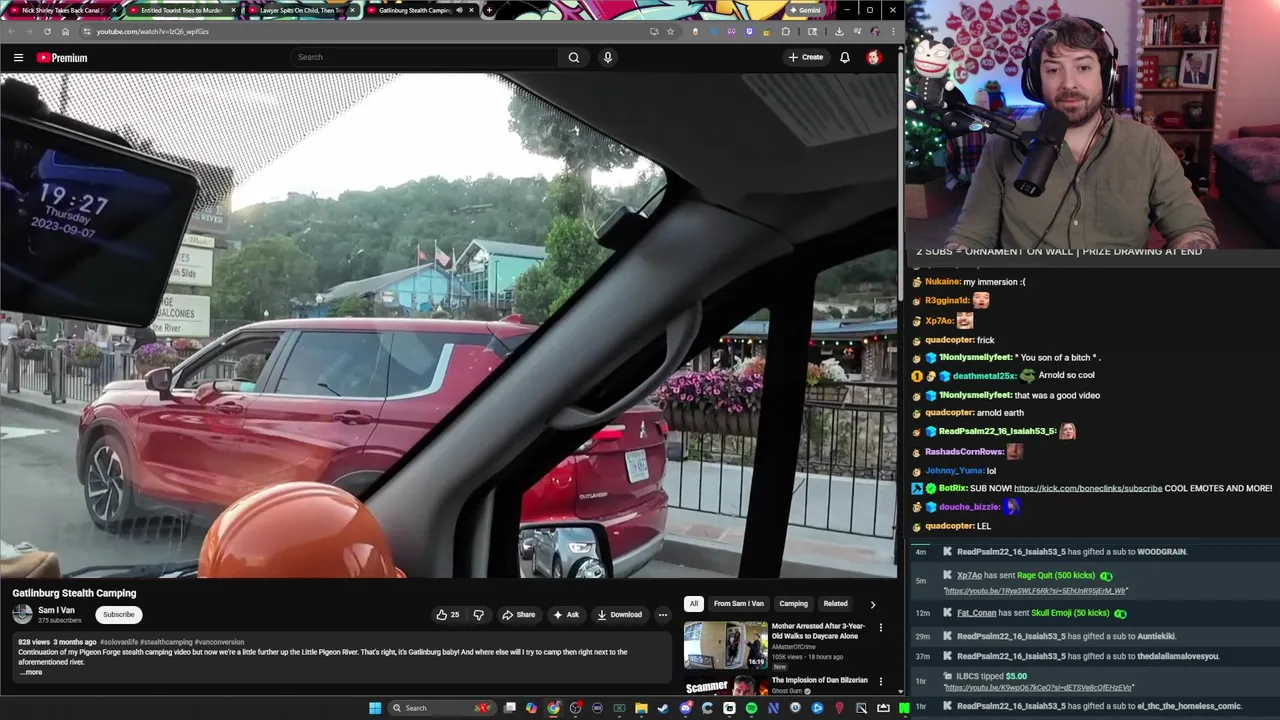Open File Explorer from taskbar
The image size is (1280, 720).
point(641,708)
